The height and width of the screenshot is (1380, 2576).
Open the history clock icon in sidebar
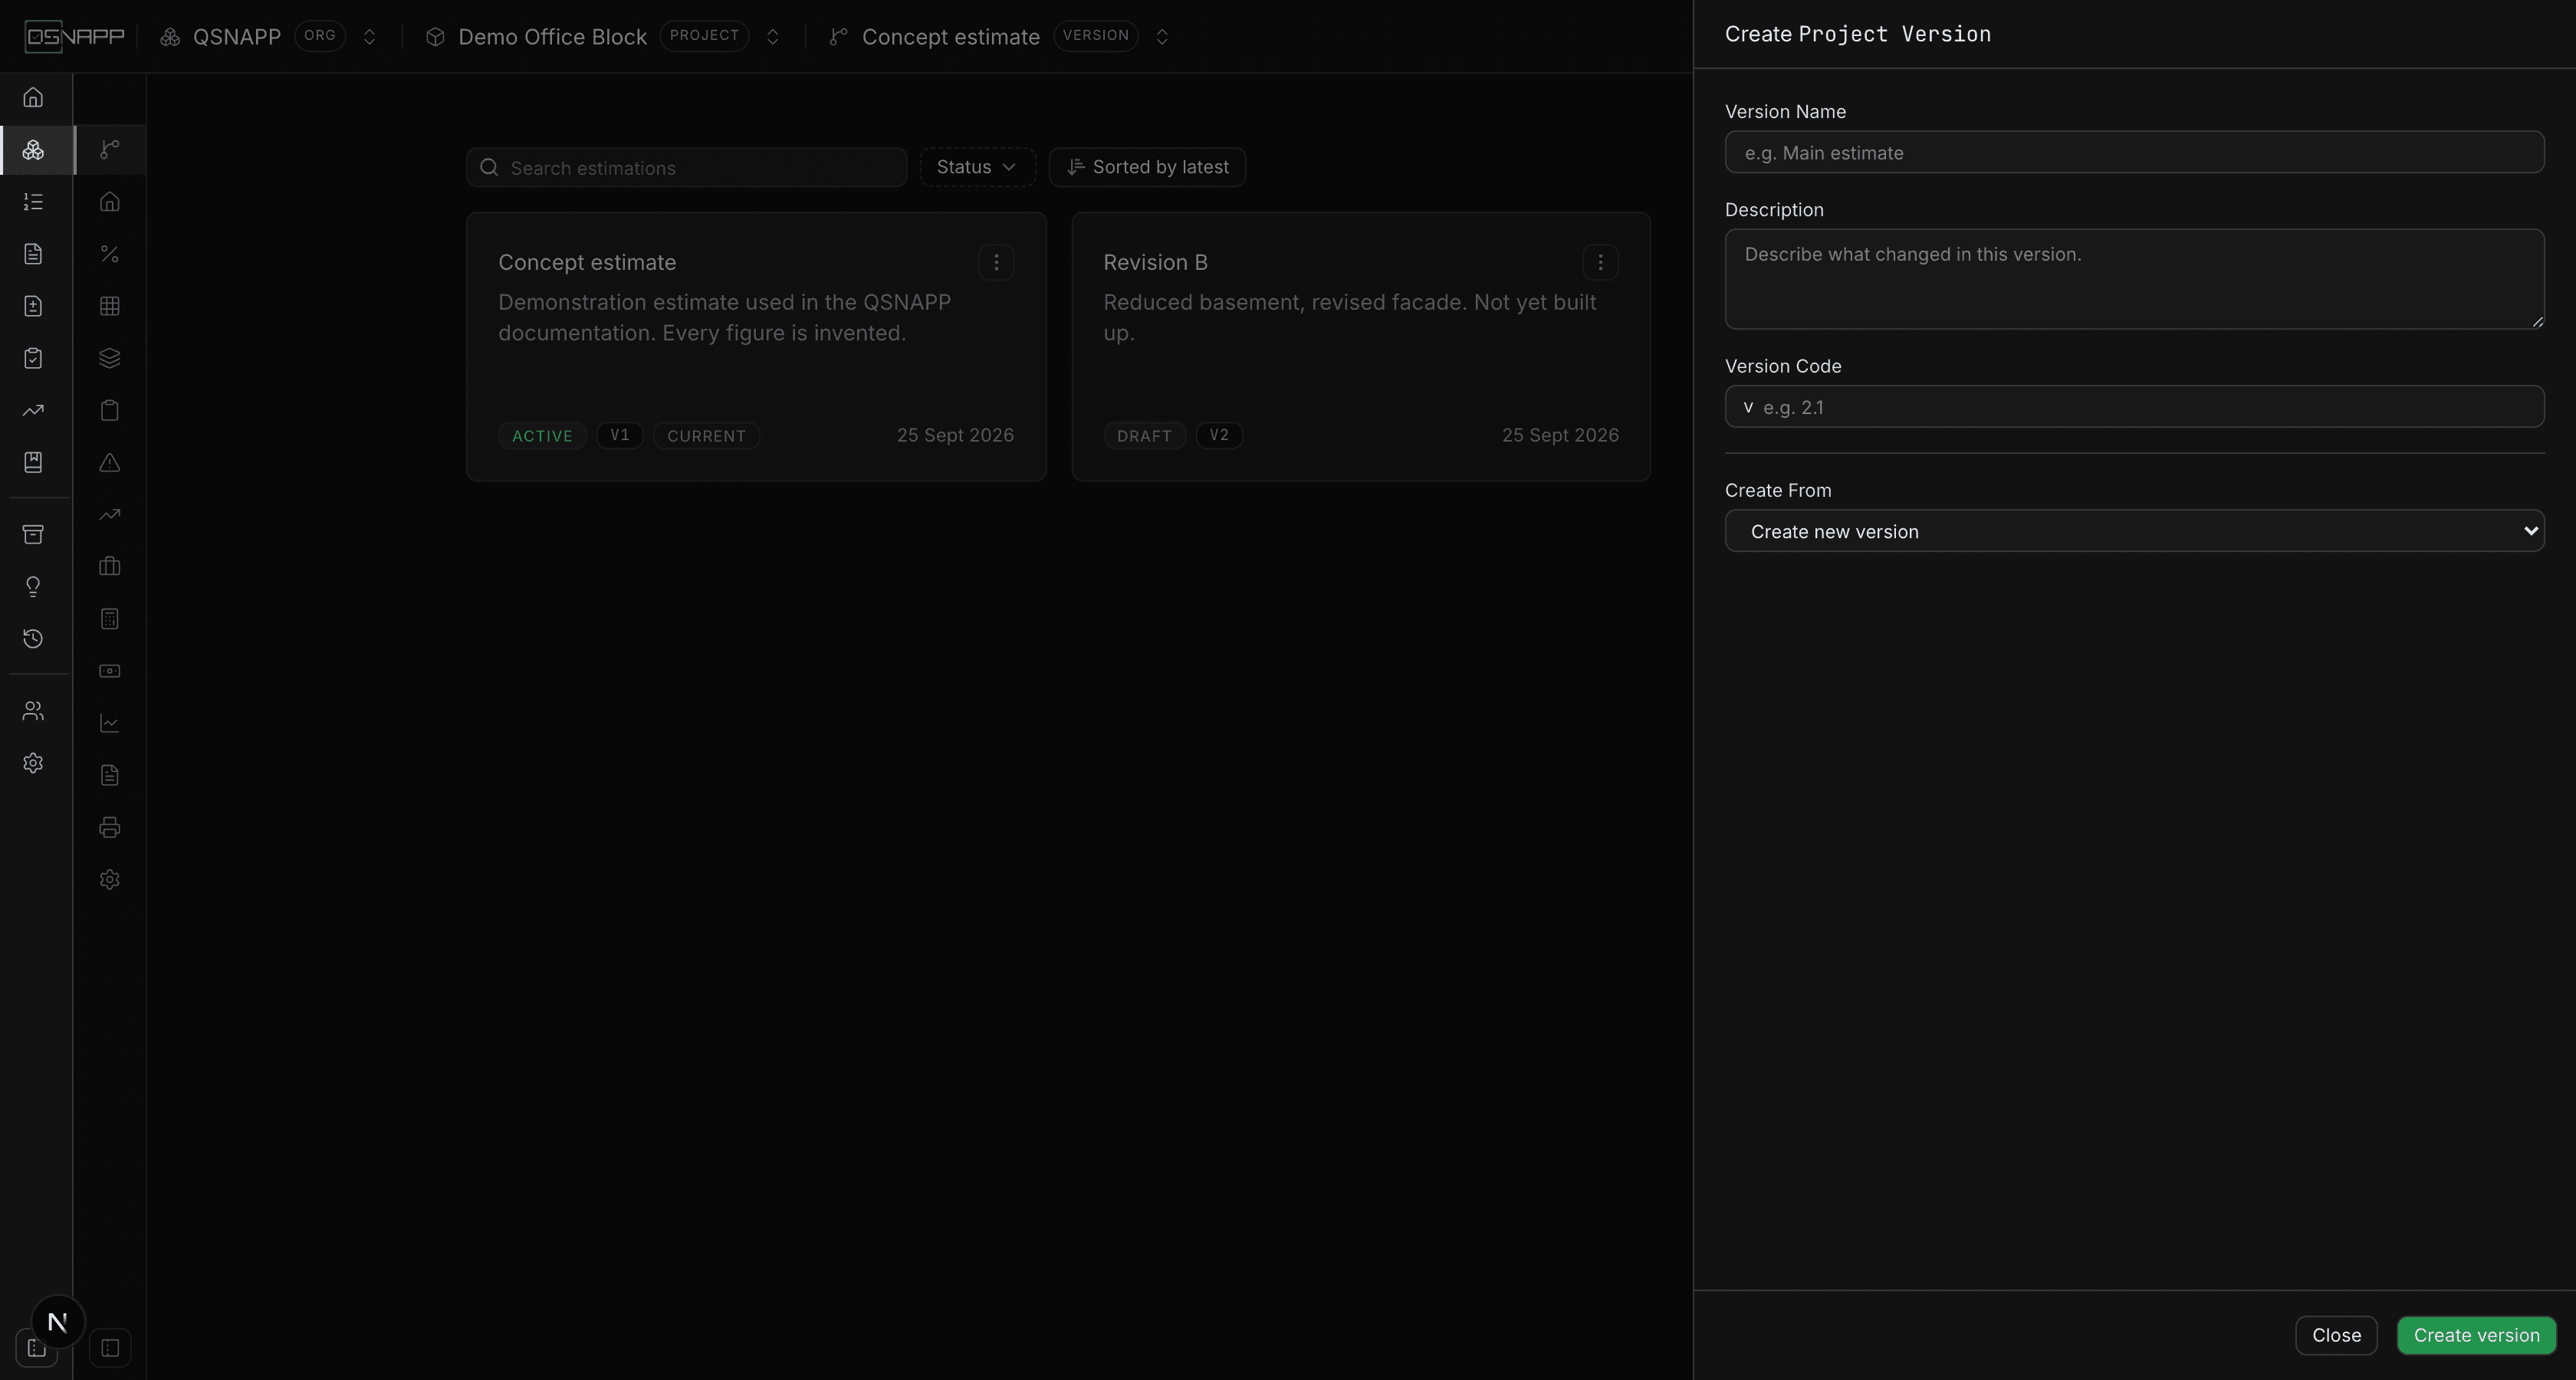(x=33, y=638)
